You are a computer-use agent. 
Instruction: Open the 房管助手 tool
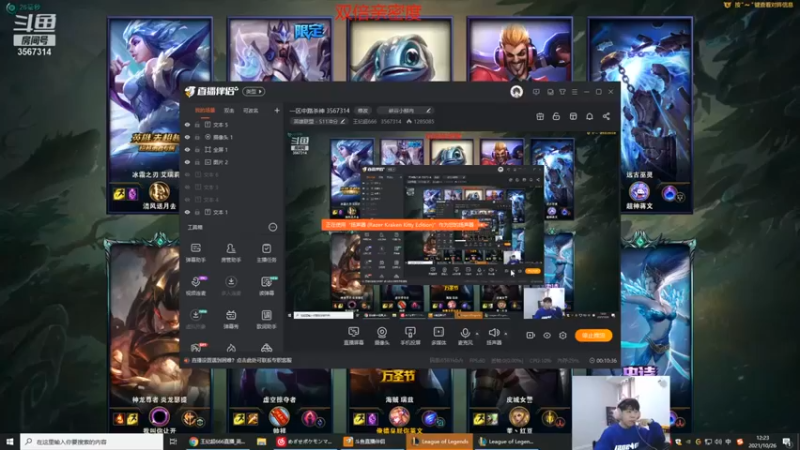231,253
